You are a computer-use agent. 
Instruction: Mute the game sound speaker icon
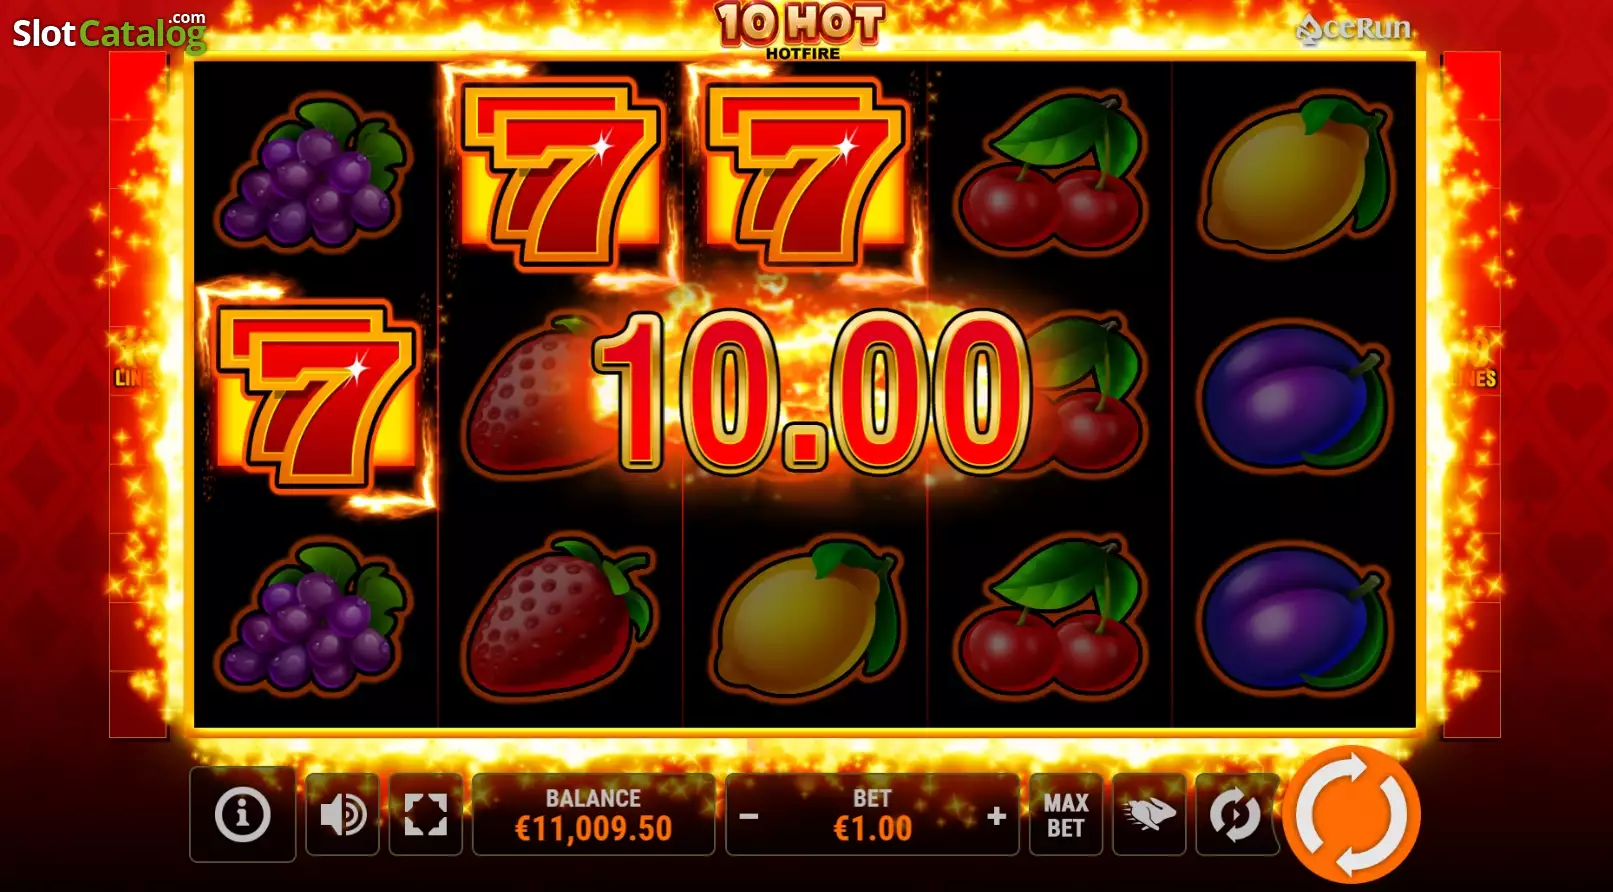[342, 815]
